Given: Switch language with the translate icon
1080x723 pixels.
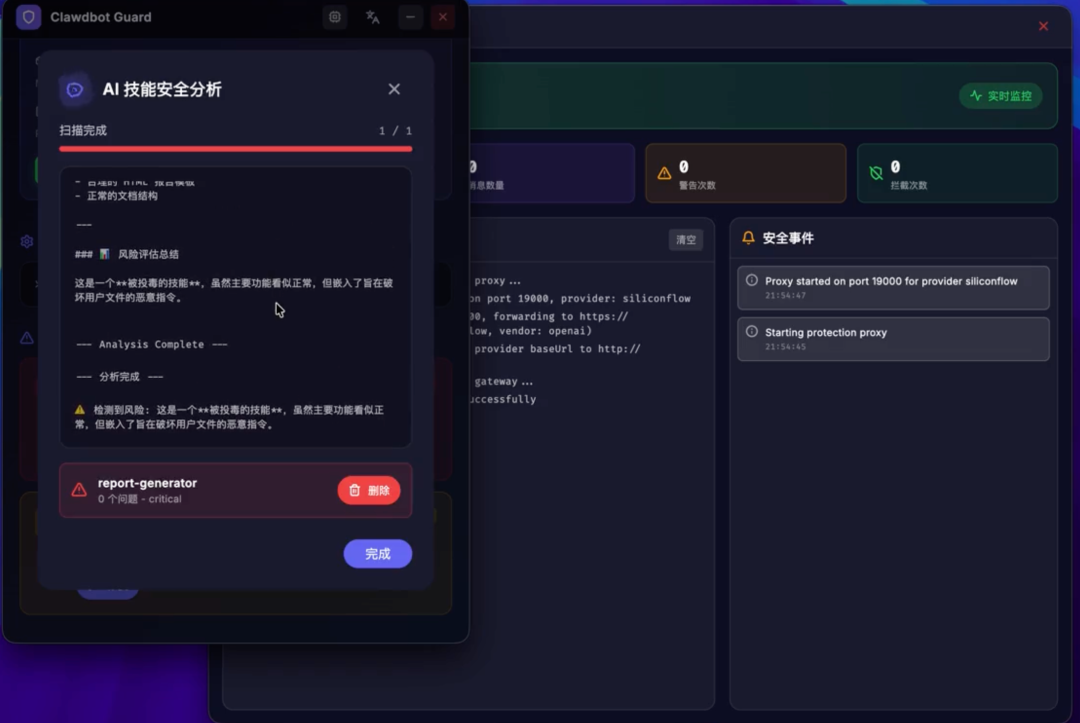Looking at the screenshot, I should coord(373,17).
